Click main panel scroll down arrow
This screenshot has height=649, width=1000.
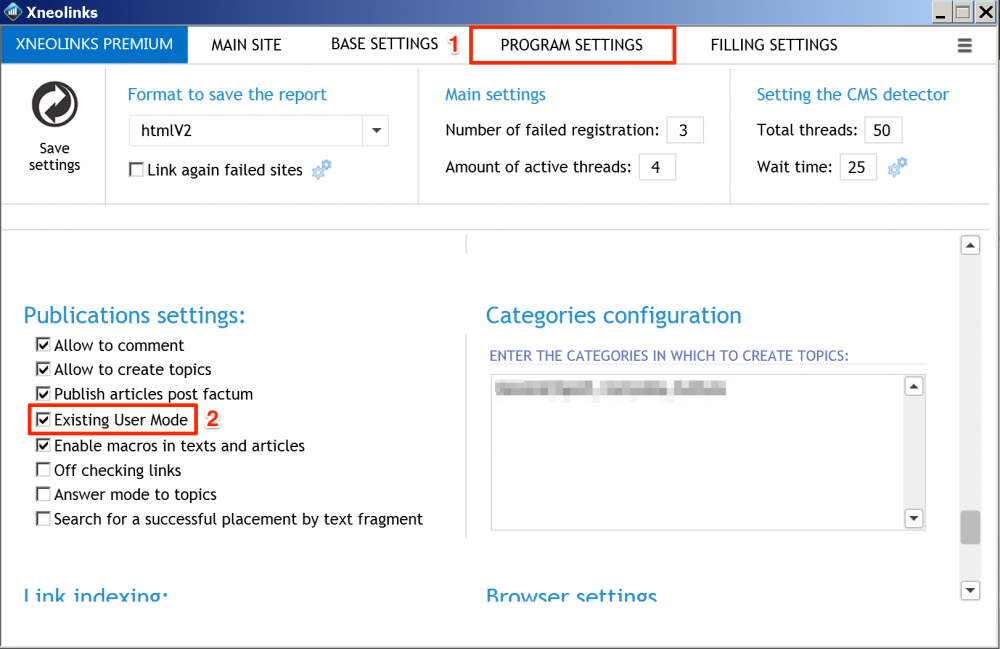970,590
